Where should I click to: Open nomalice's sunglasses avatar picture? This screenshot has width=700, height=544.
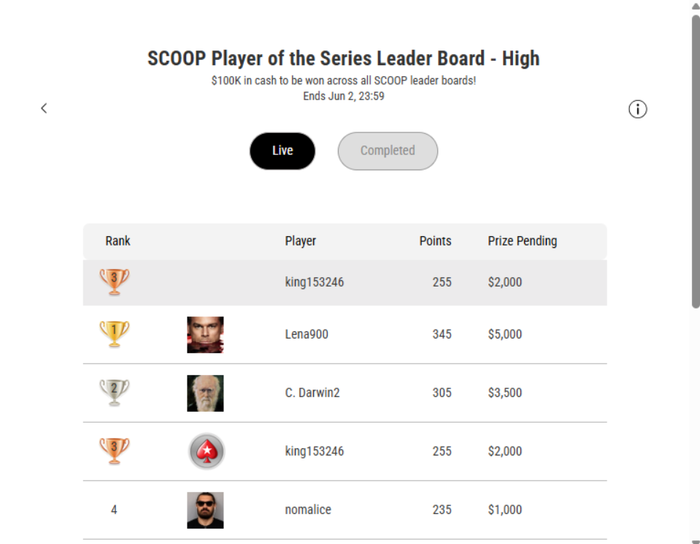[205, 510]
